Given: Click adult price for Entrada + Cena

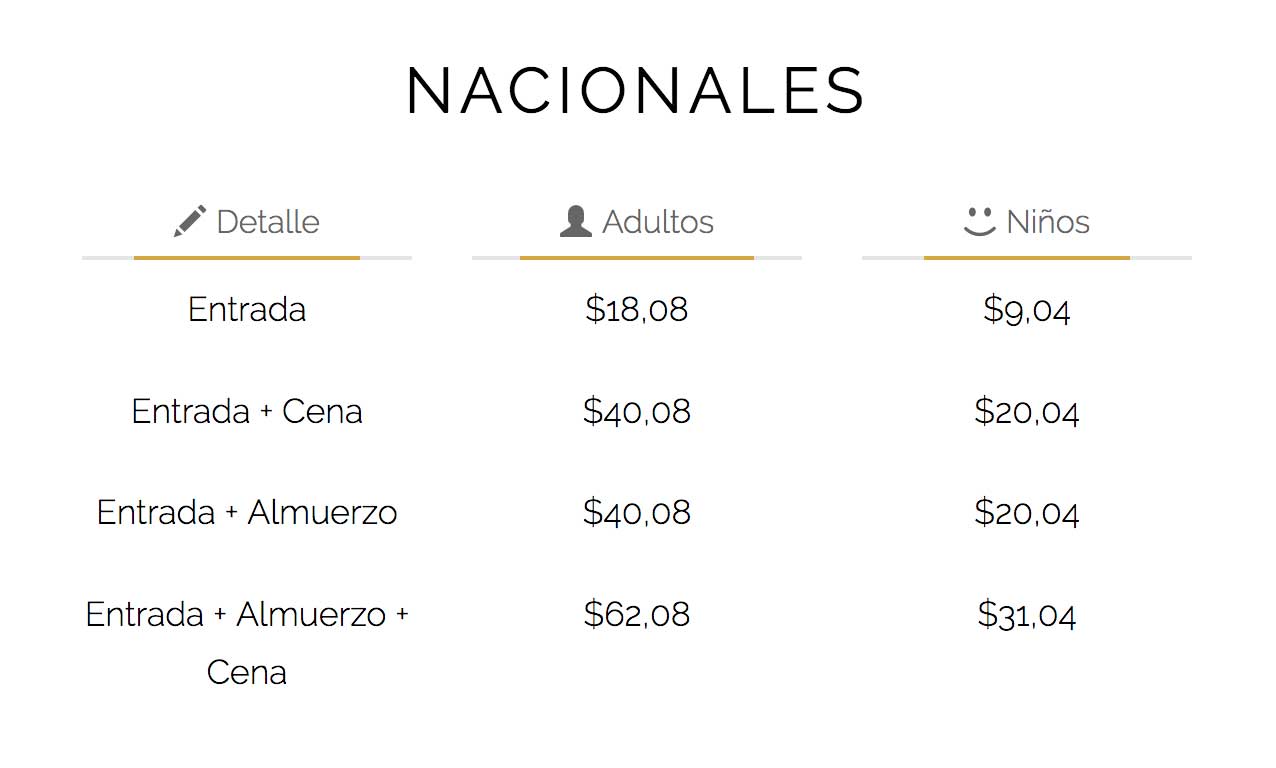Looking at the screenshot, I should pyautogui.click(x=637, y=411).
